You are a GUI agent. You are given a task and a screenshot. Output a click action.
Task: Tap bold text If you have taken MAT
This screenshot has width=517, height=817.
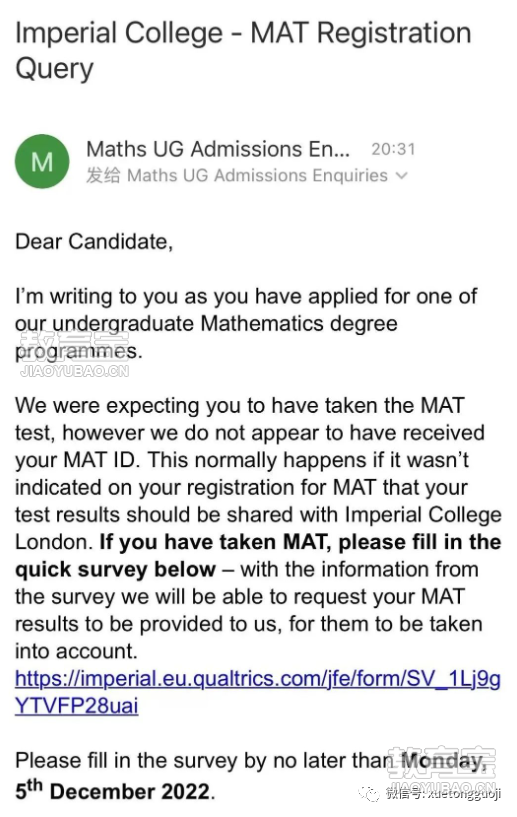pos(215,542)
